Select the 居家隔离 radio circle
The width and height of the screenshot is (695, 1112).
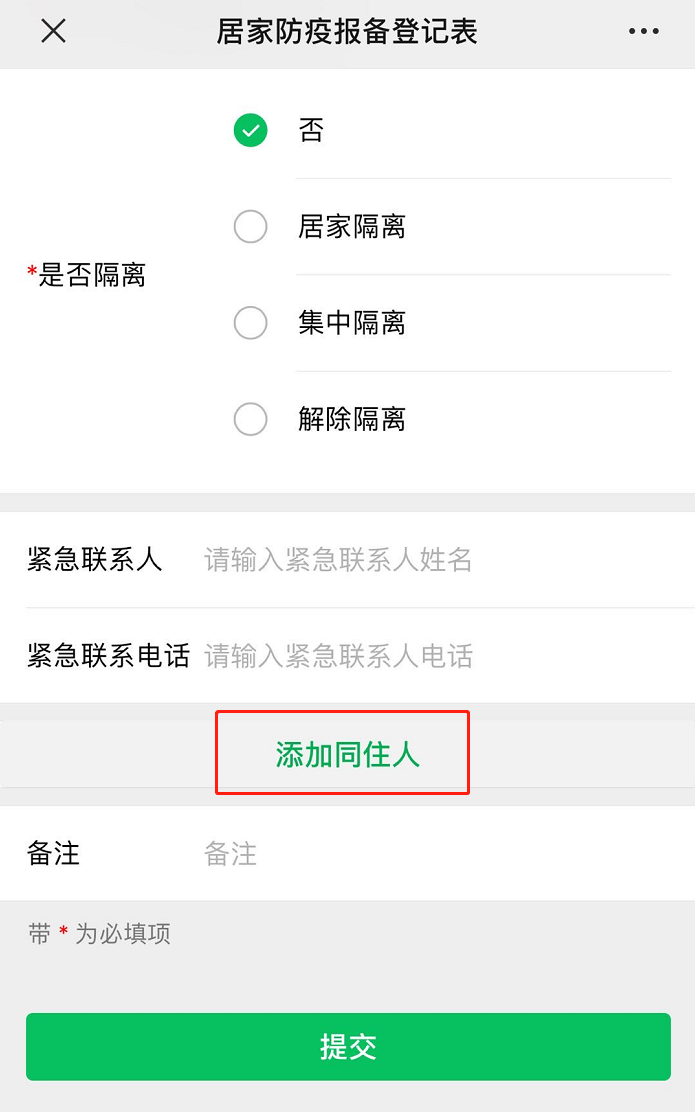point(250,227)
